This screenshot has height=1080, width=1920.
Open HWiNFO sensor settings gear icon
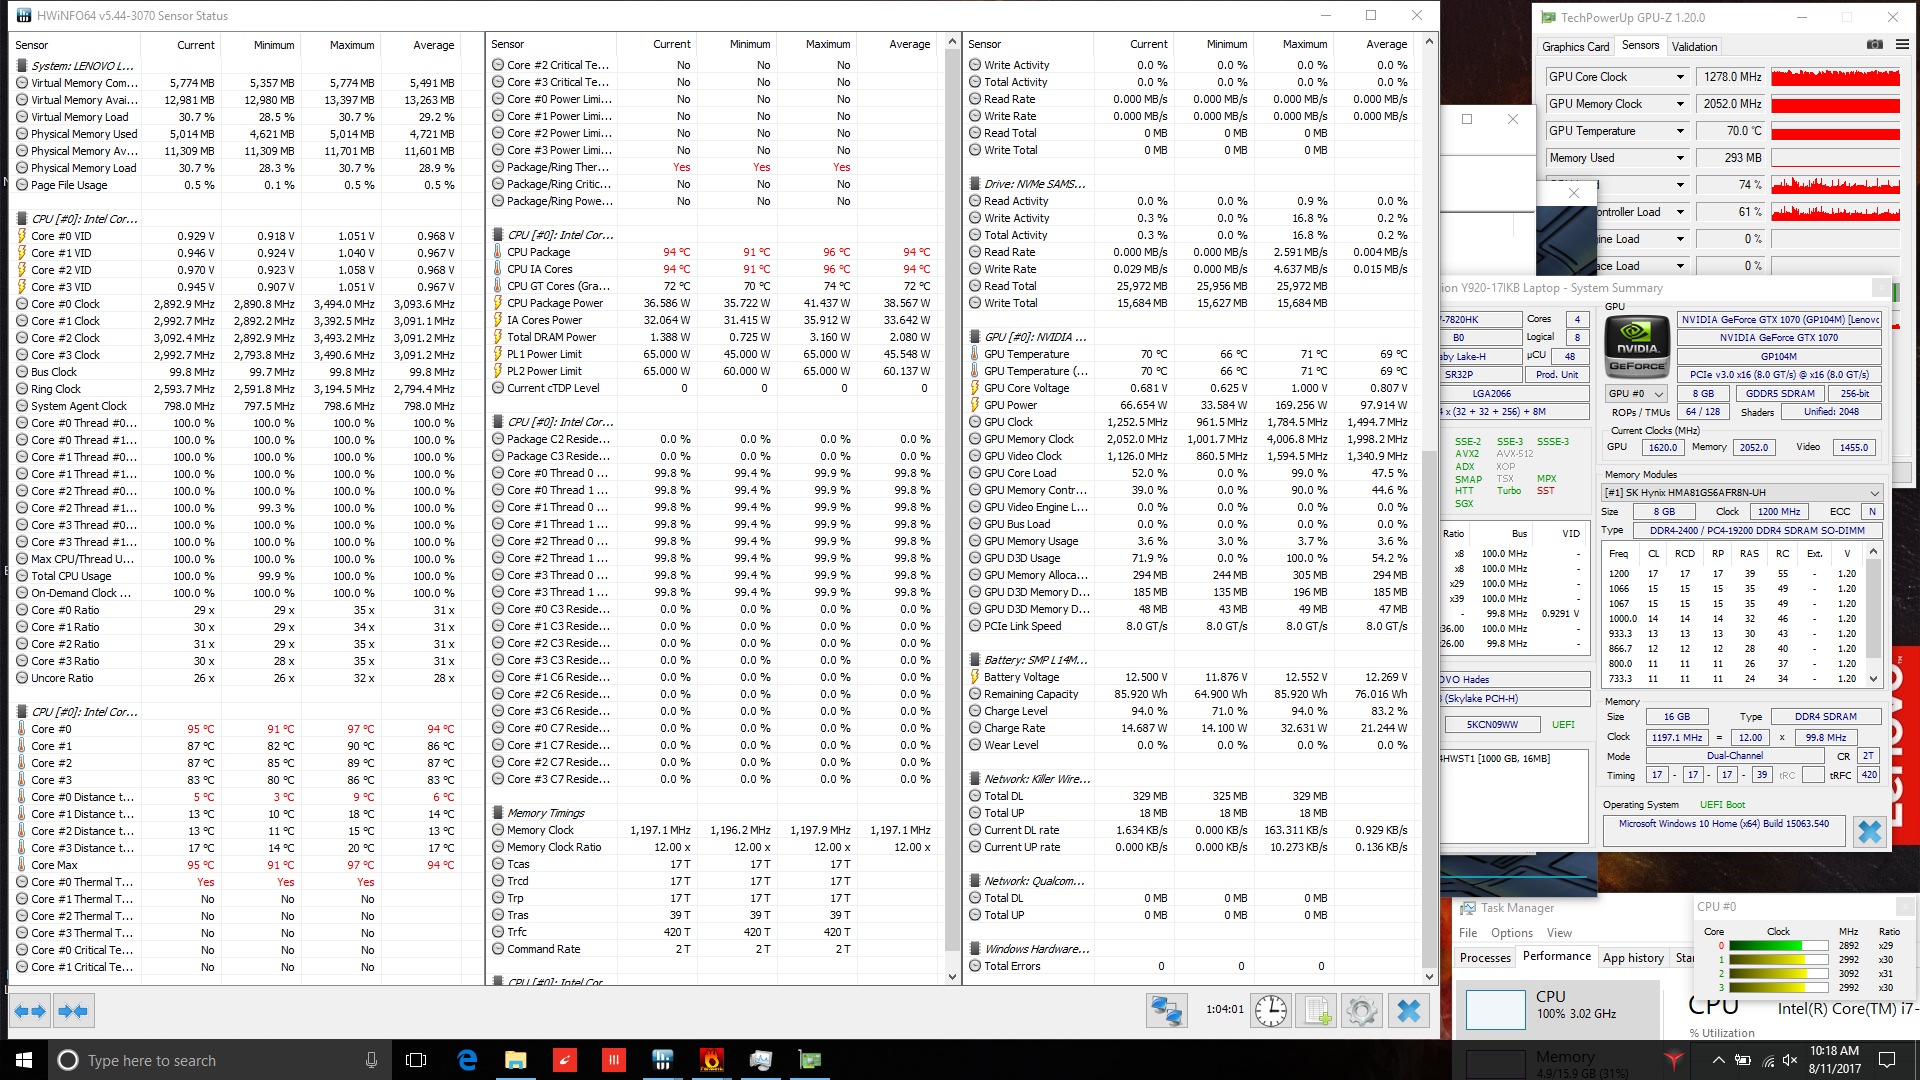coord(1361,1011)
